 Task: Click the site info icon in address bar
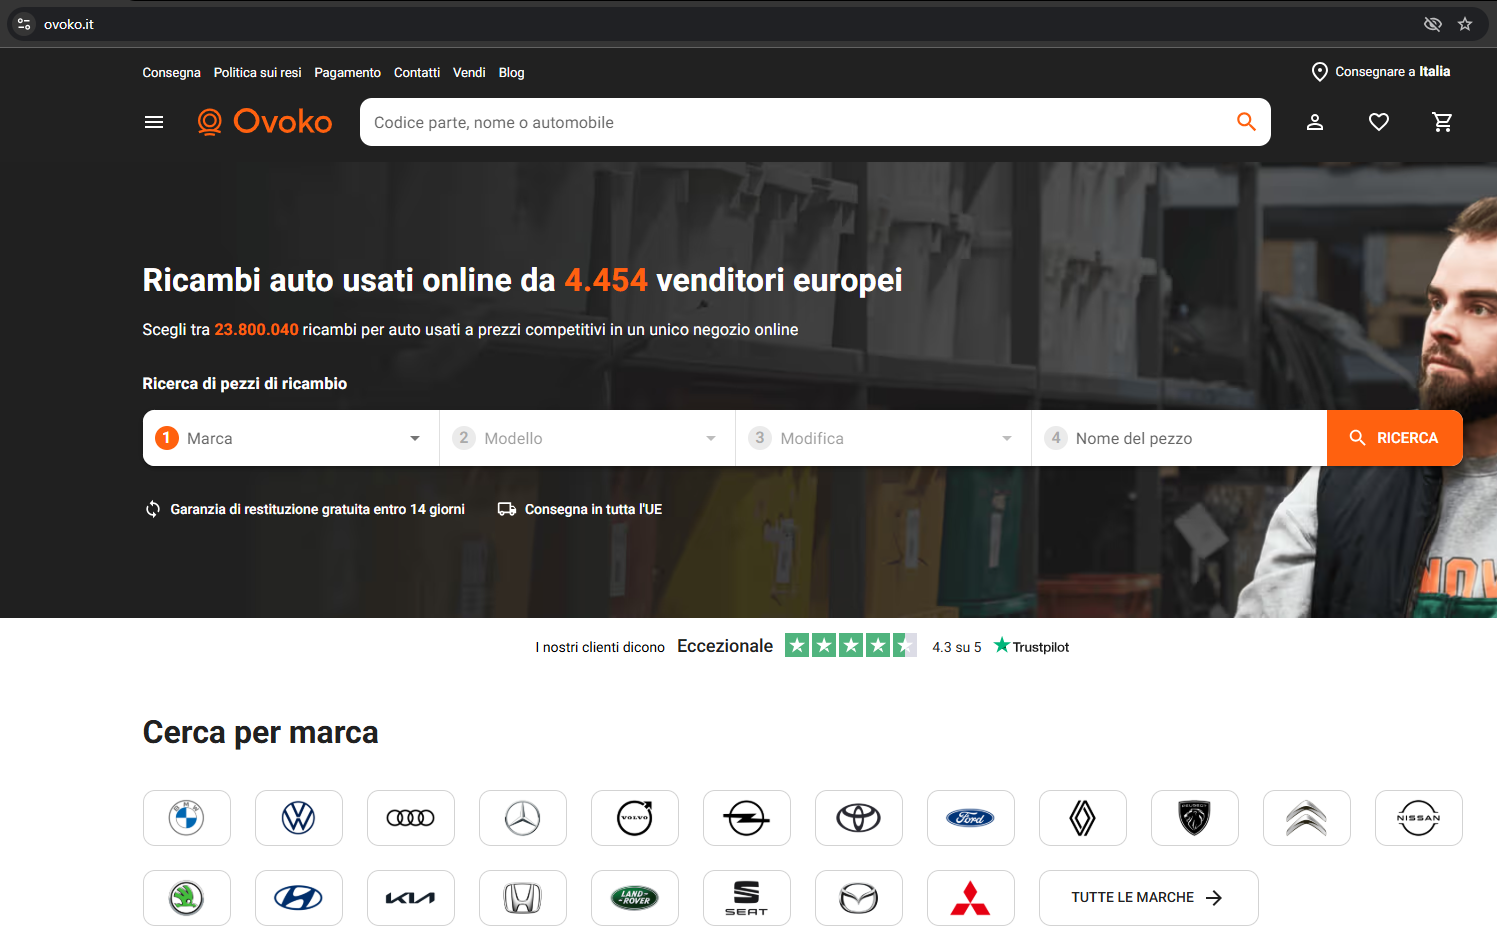(x=24, y=24)
